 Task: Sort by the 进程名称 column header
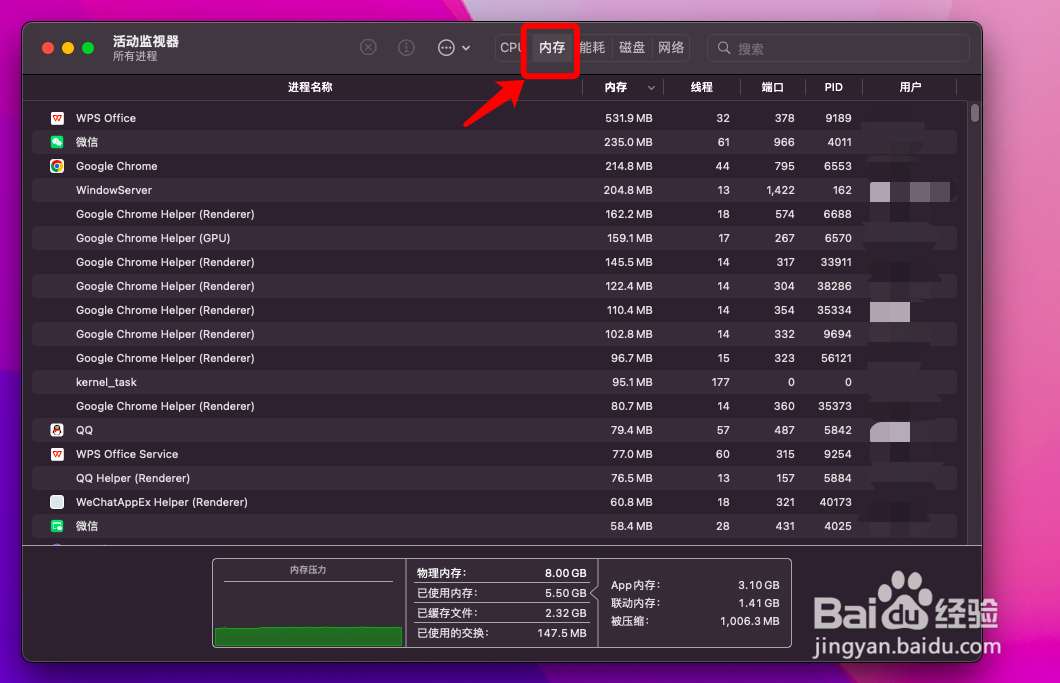click(x=310, y=87)
